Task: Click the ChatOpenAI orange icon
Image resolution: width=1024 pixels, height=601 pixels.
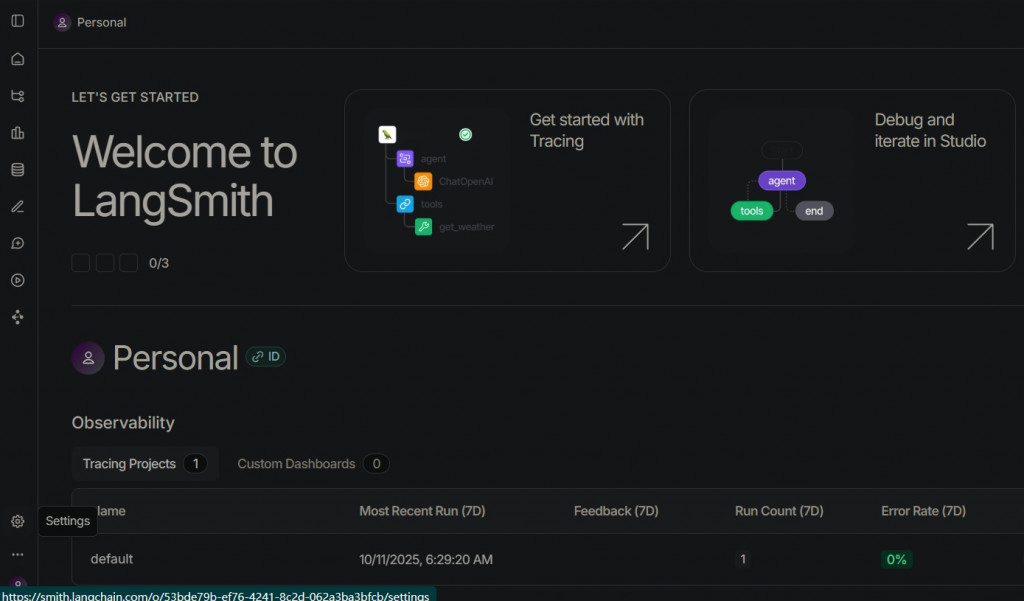Action: pyautogui.click(x=423, y=181)
